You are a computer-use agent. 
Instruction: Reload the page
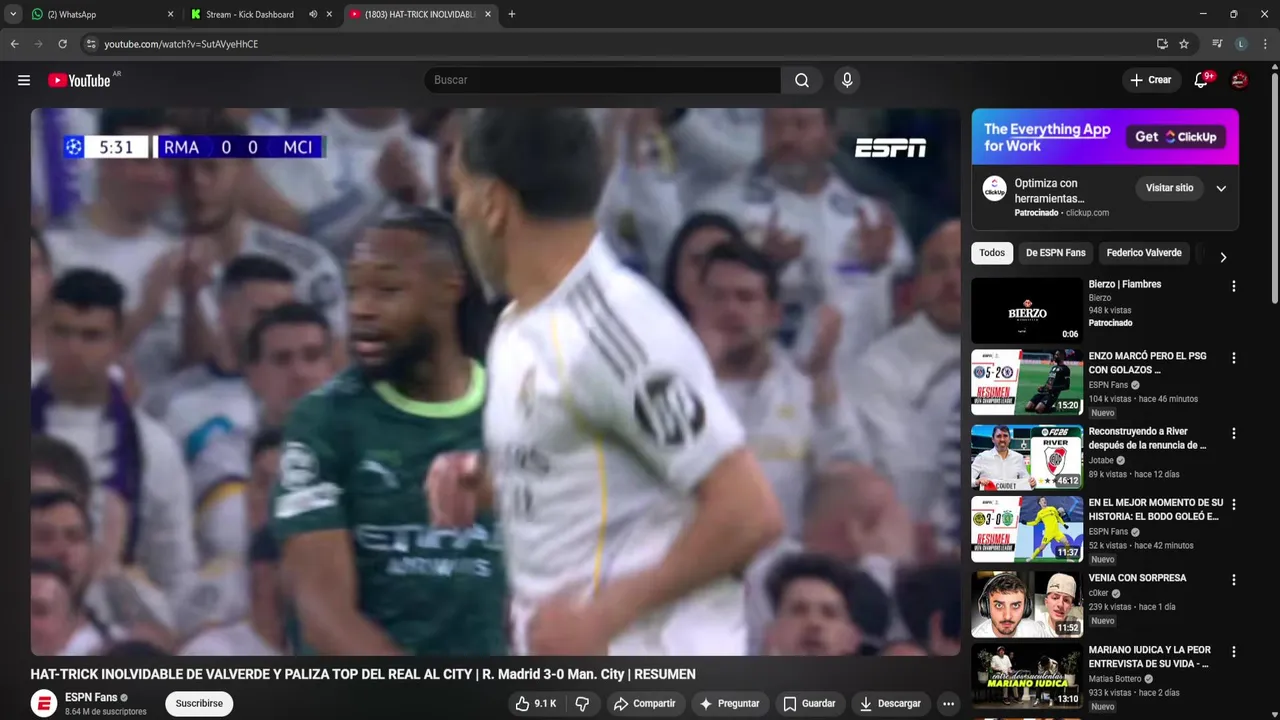[x=62, y=44]
